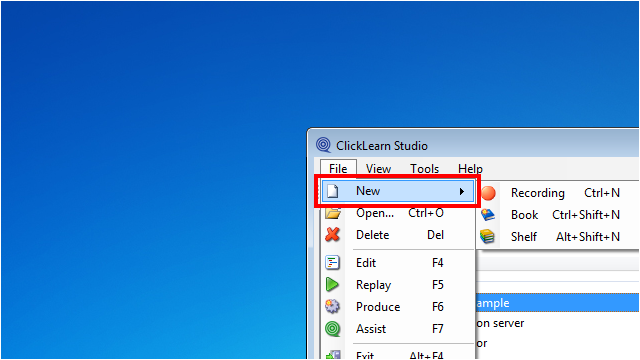Select New in the File menu
The image size is (640, 360).
tap(398, 191)
